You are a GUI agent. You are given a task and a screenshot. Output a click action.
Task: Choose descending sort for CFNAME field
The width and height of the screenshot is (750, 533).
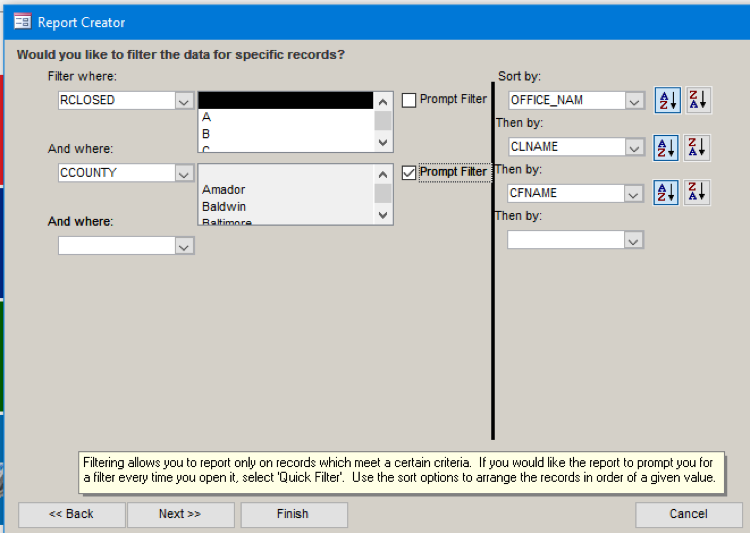(698, 192)
